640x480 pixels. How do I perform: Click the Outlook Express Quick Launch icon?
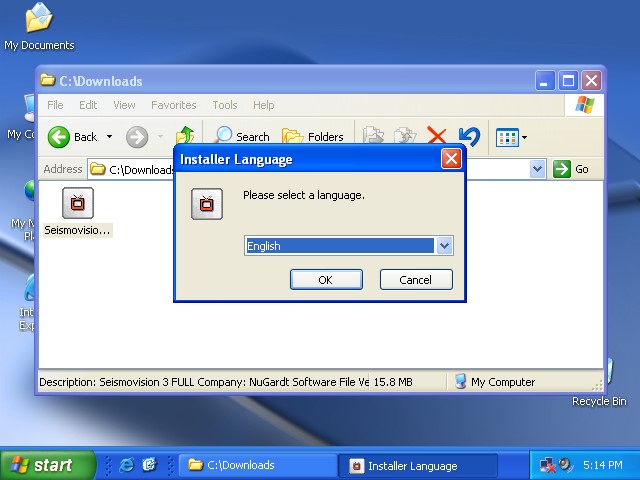click(150, 465)
